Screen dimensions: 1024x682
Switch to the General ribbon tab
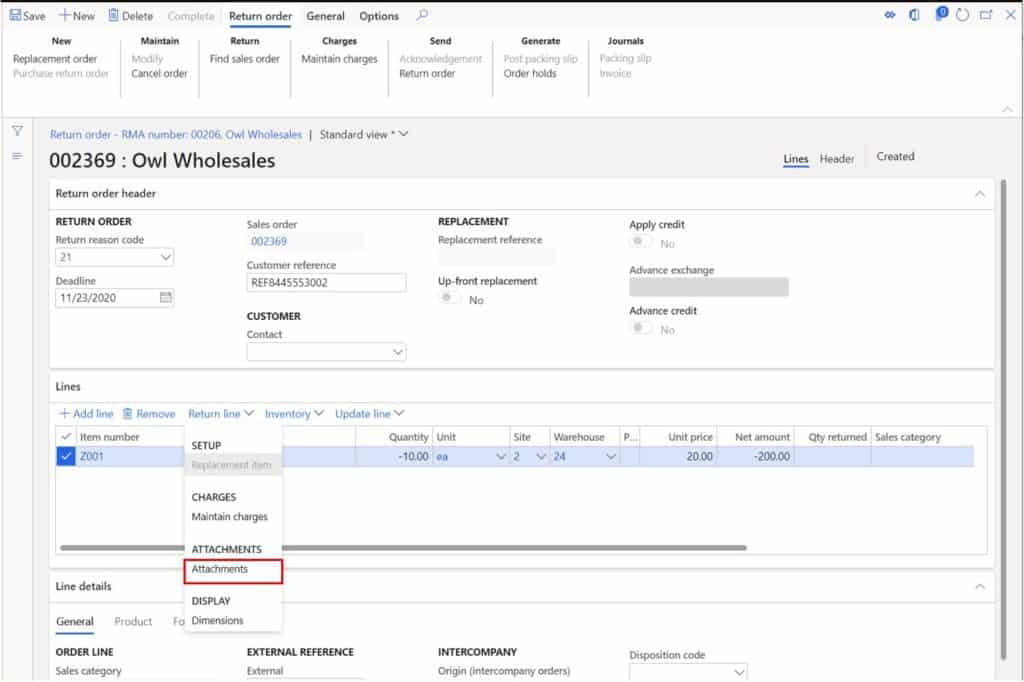click(x=325, y=16)
